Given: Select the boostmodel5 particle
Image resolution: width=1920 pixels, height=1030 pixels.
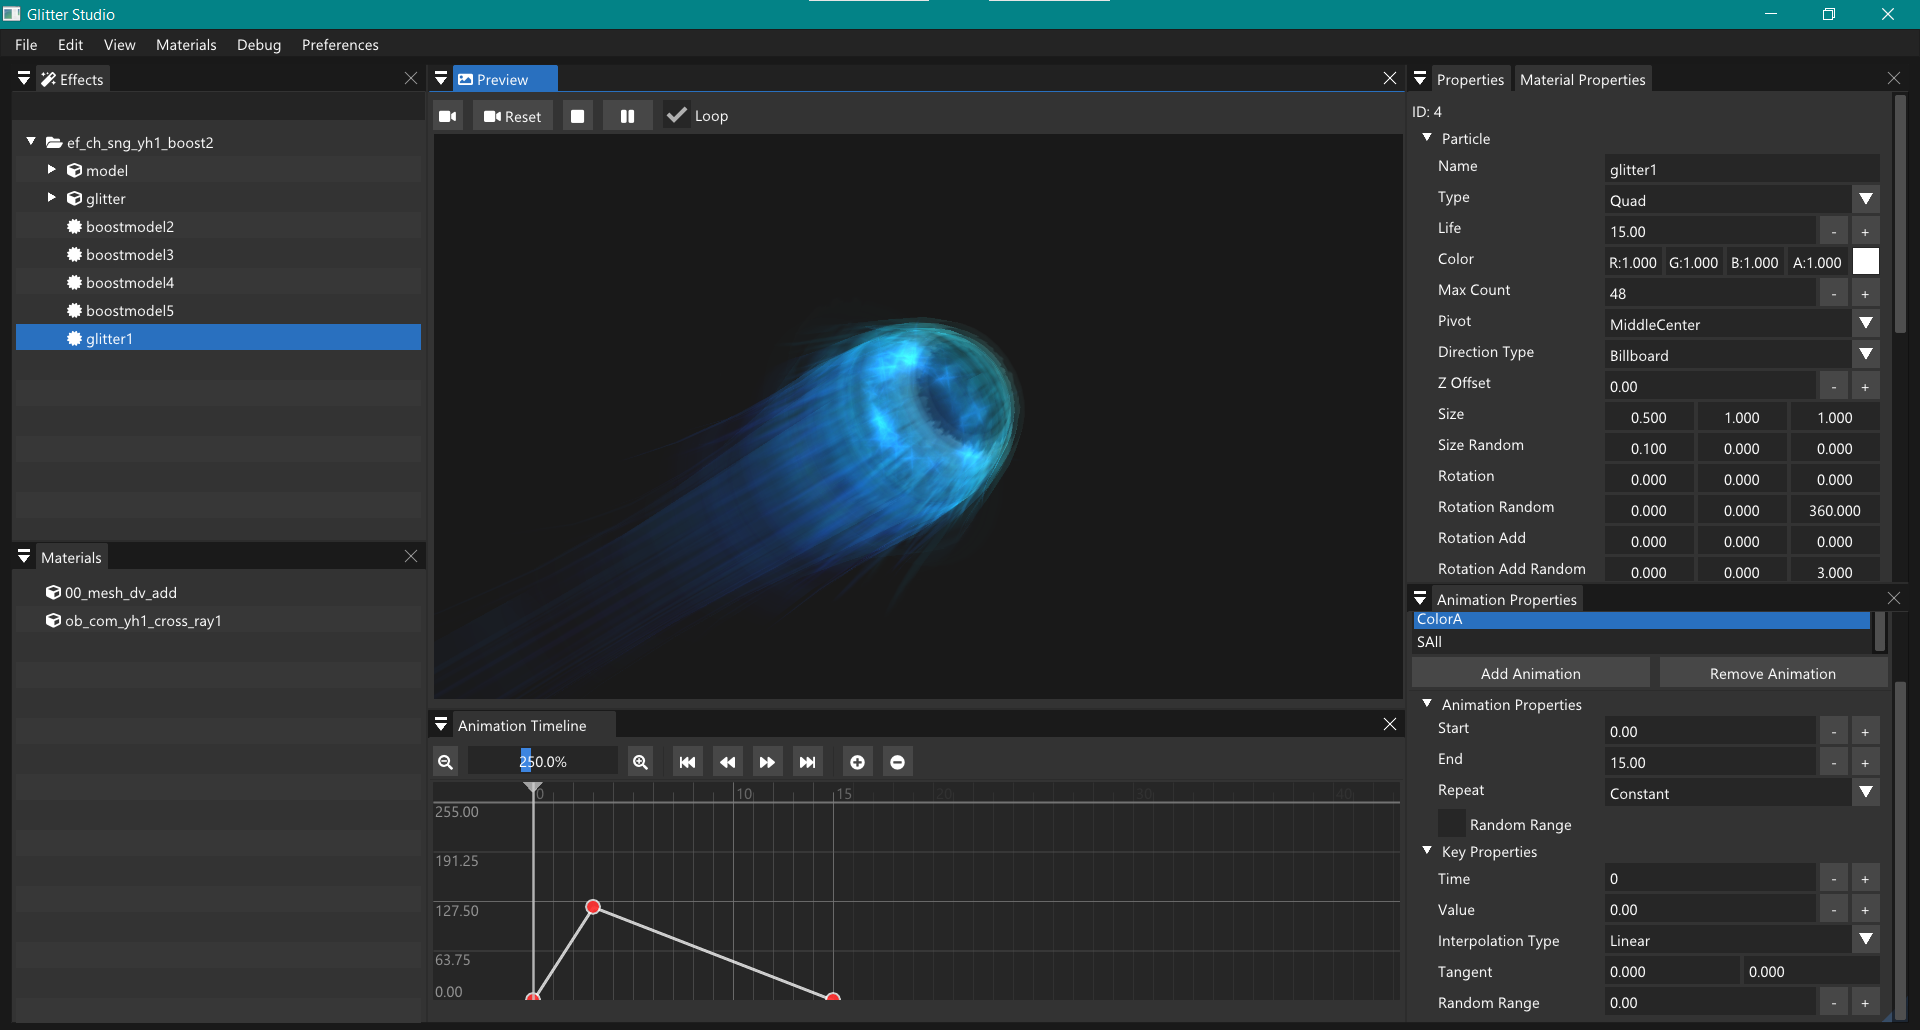Looking at the screenshot, I should [218, 311].
